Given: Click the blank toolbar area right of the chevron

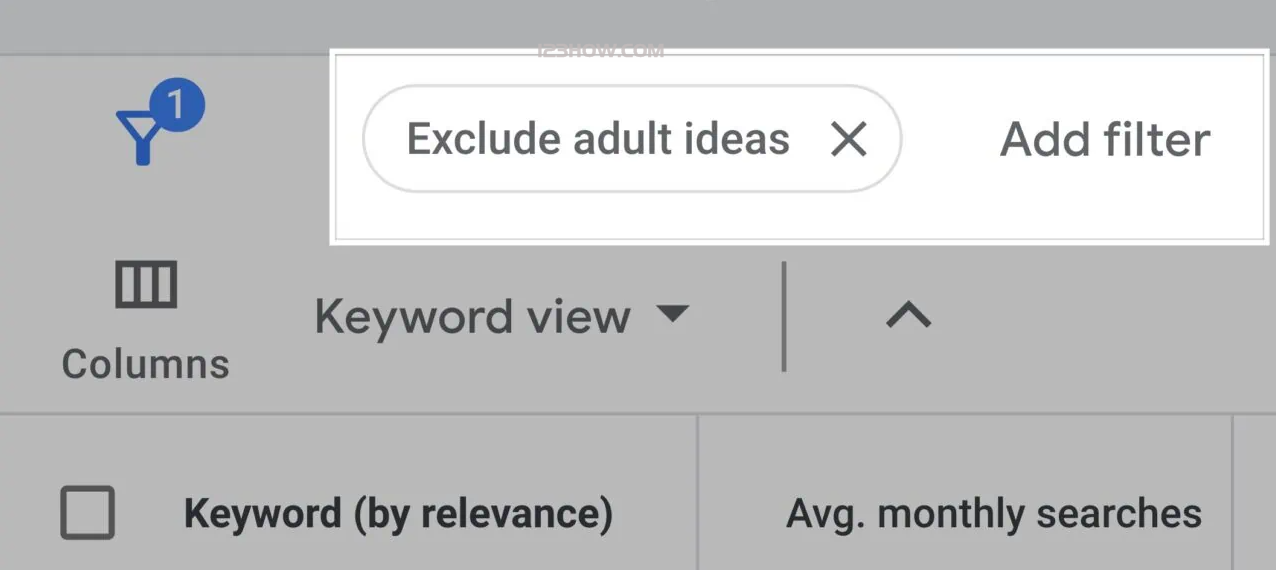Looking at the screenshot, I should (1100, 320).
